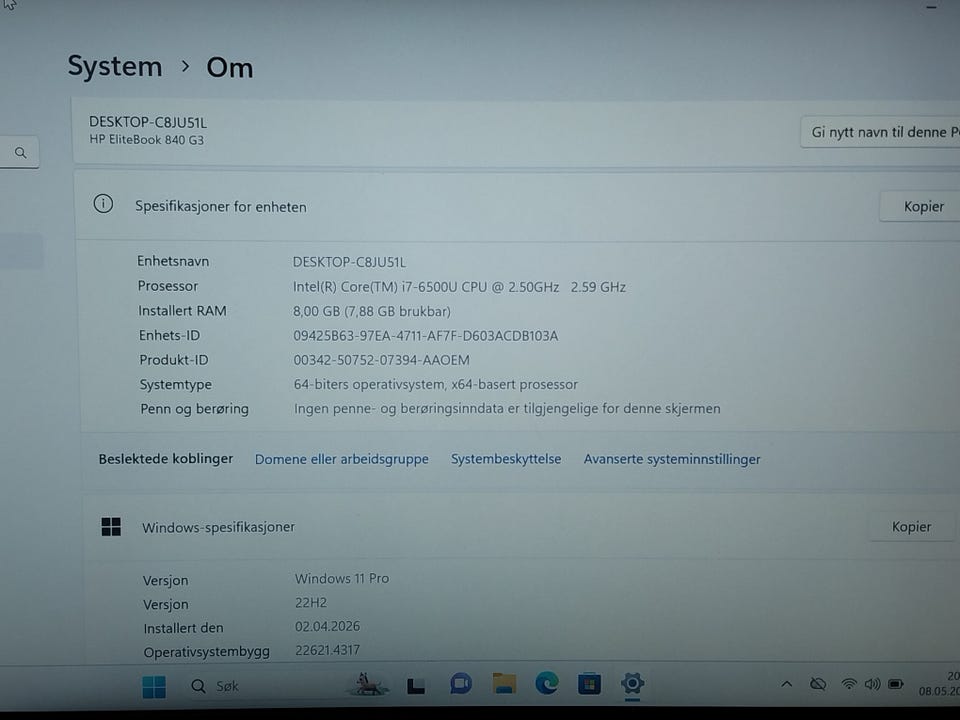Viewport: 960px width, 720px height.
Task: Open Wi-Fi network tray icon
Action: coord(849,684)
